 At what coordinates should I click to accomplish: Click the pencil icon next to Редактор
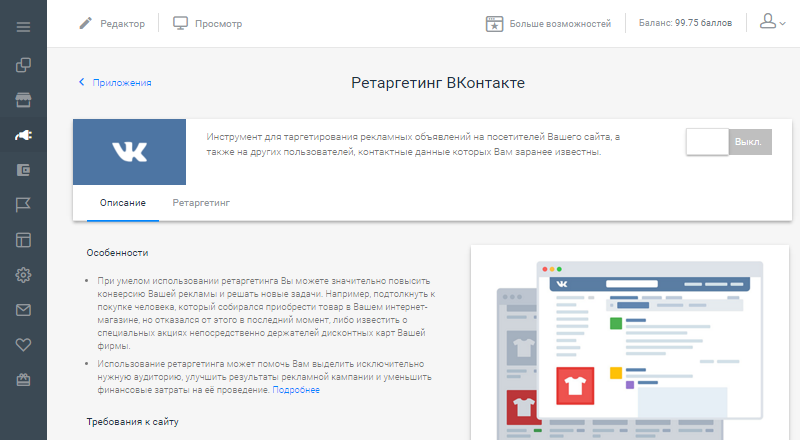point(85,23)
